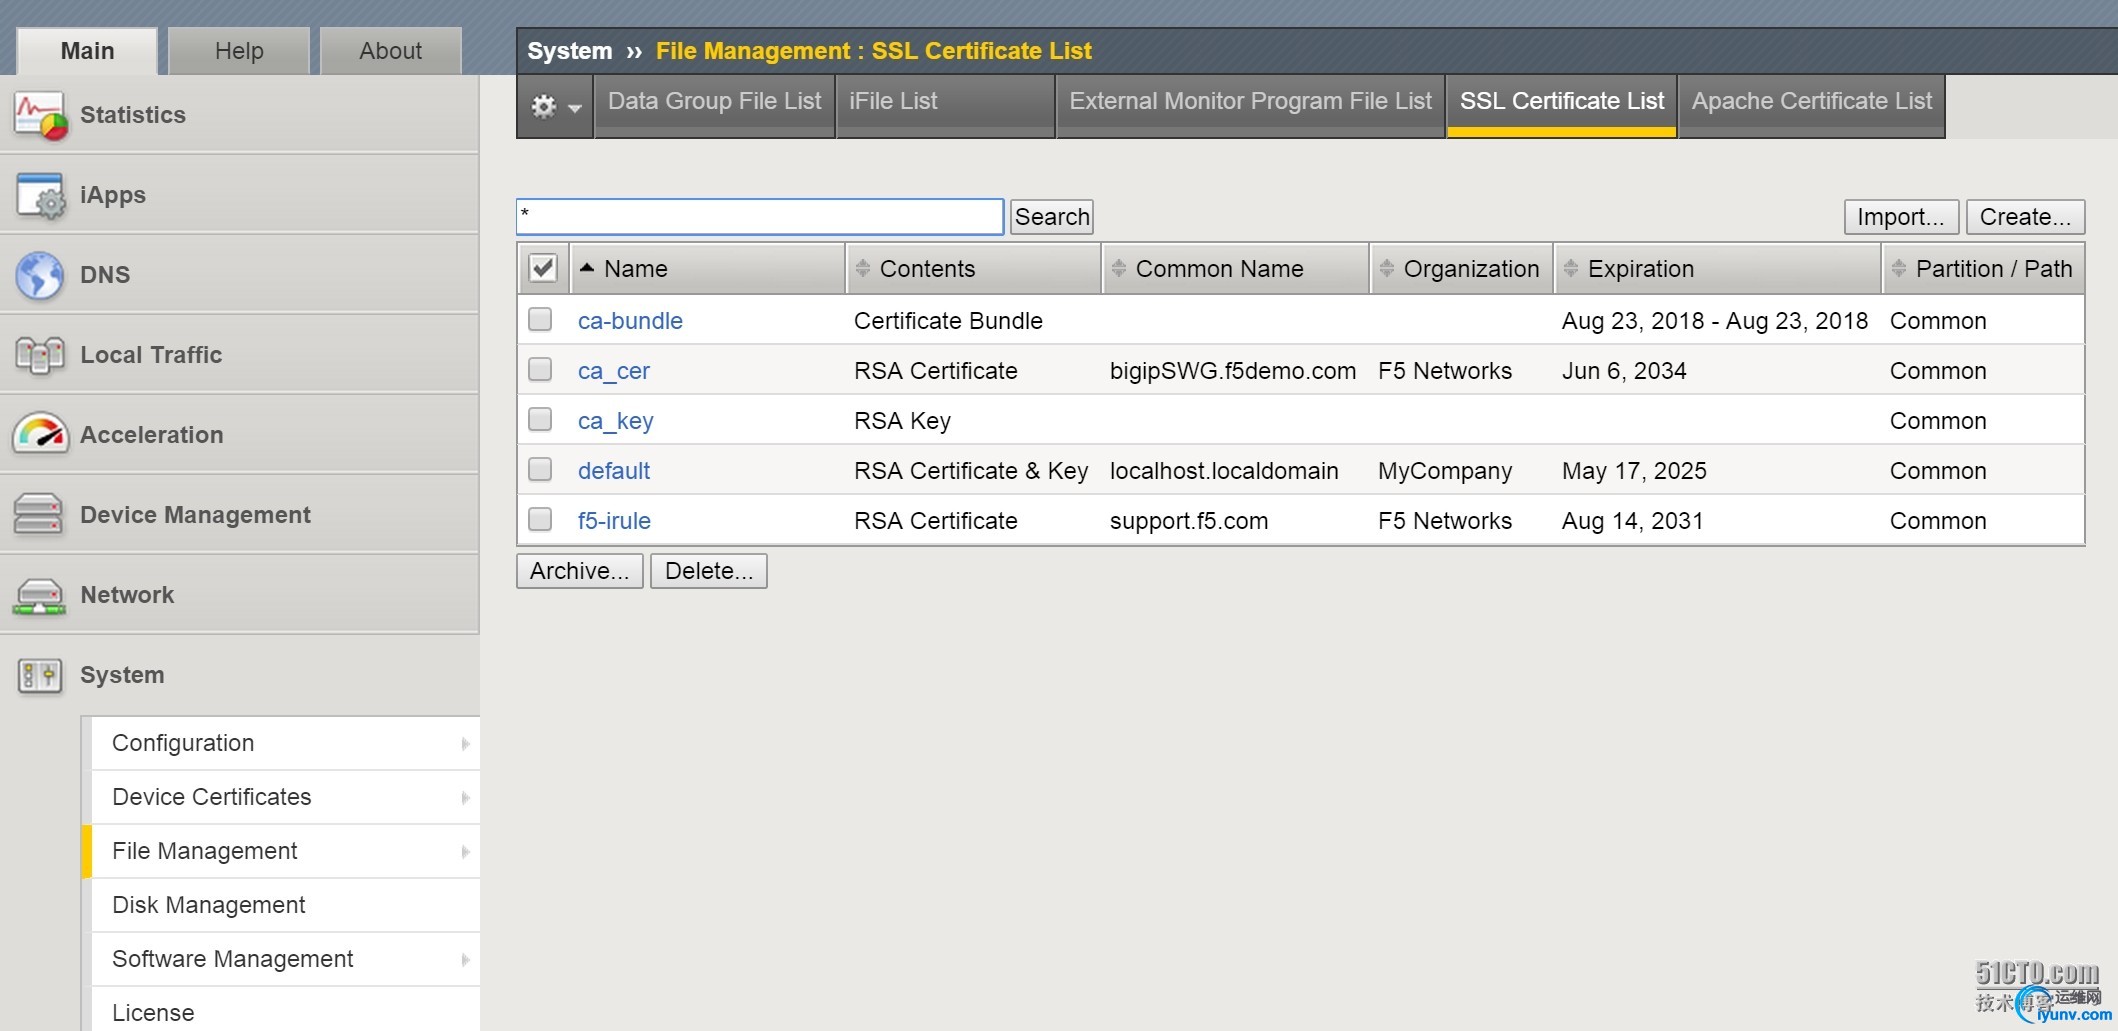Check the ca_cer row checkbox
The height and width of the screenshot is (1031, 2118).
[540, 369]
